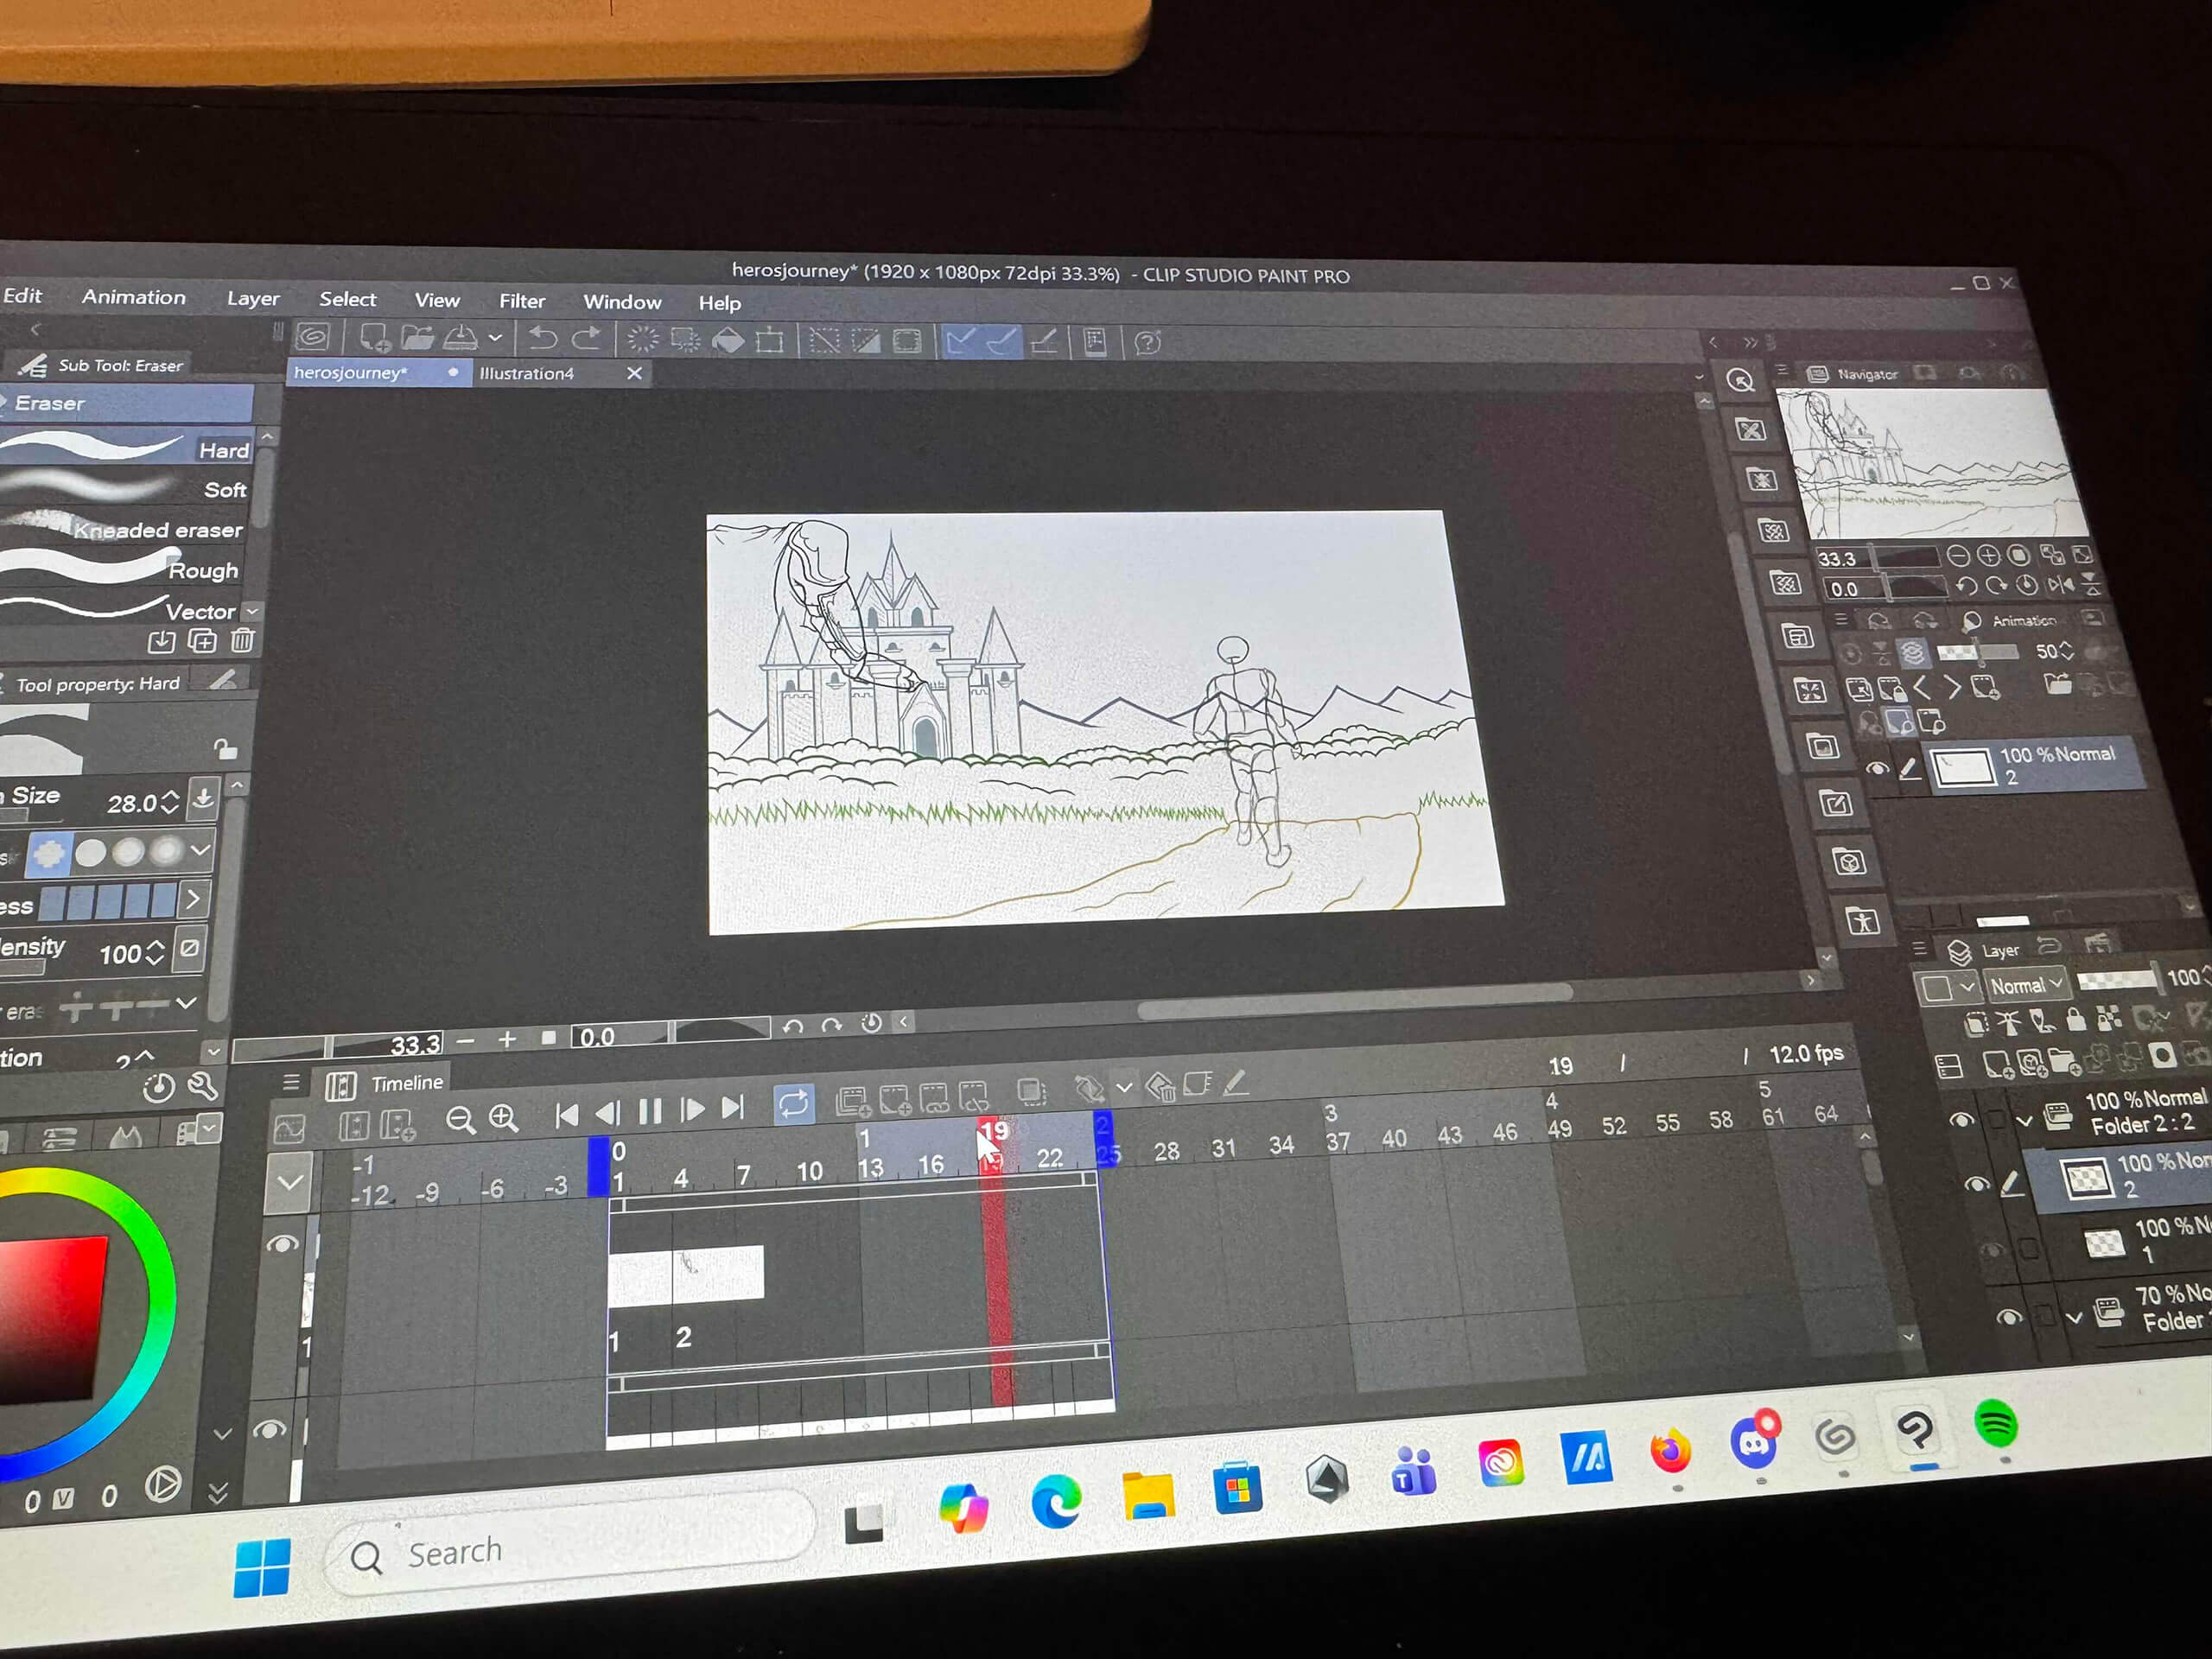Hide the first timeline track
This screenshot has width=2212, height=1659.
(283, 1243)
